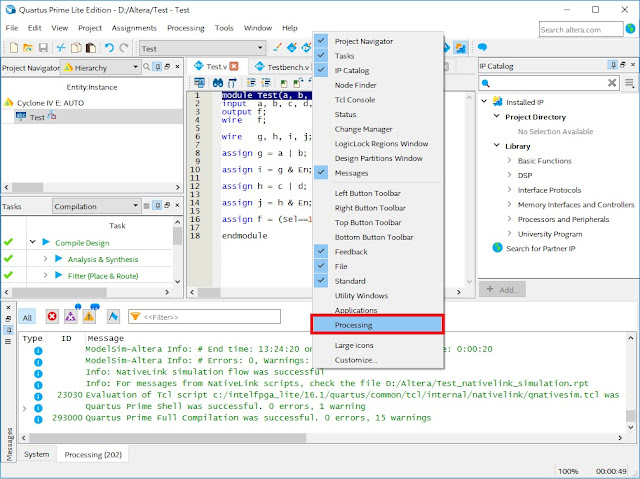The image size is (640, 479).
Task: Click the Add... button in IP Catalog
Action: click(x=502, y=289)
